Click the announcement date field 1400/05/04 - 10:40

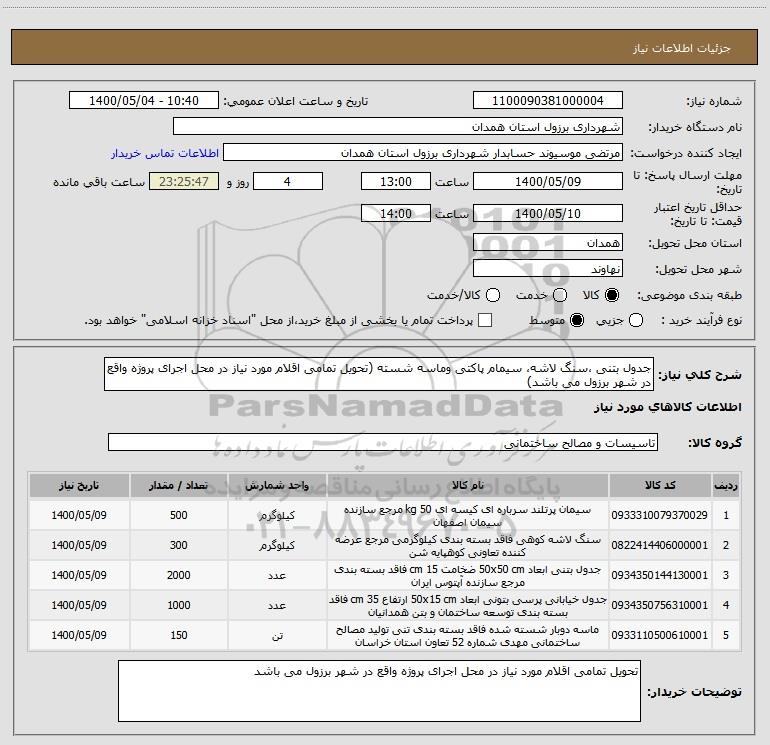point(144,101)
